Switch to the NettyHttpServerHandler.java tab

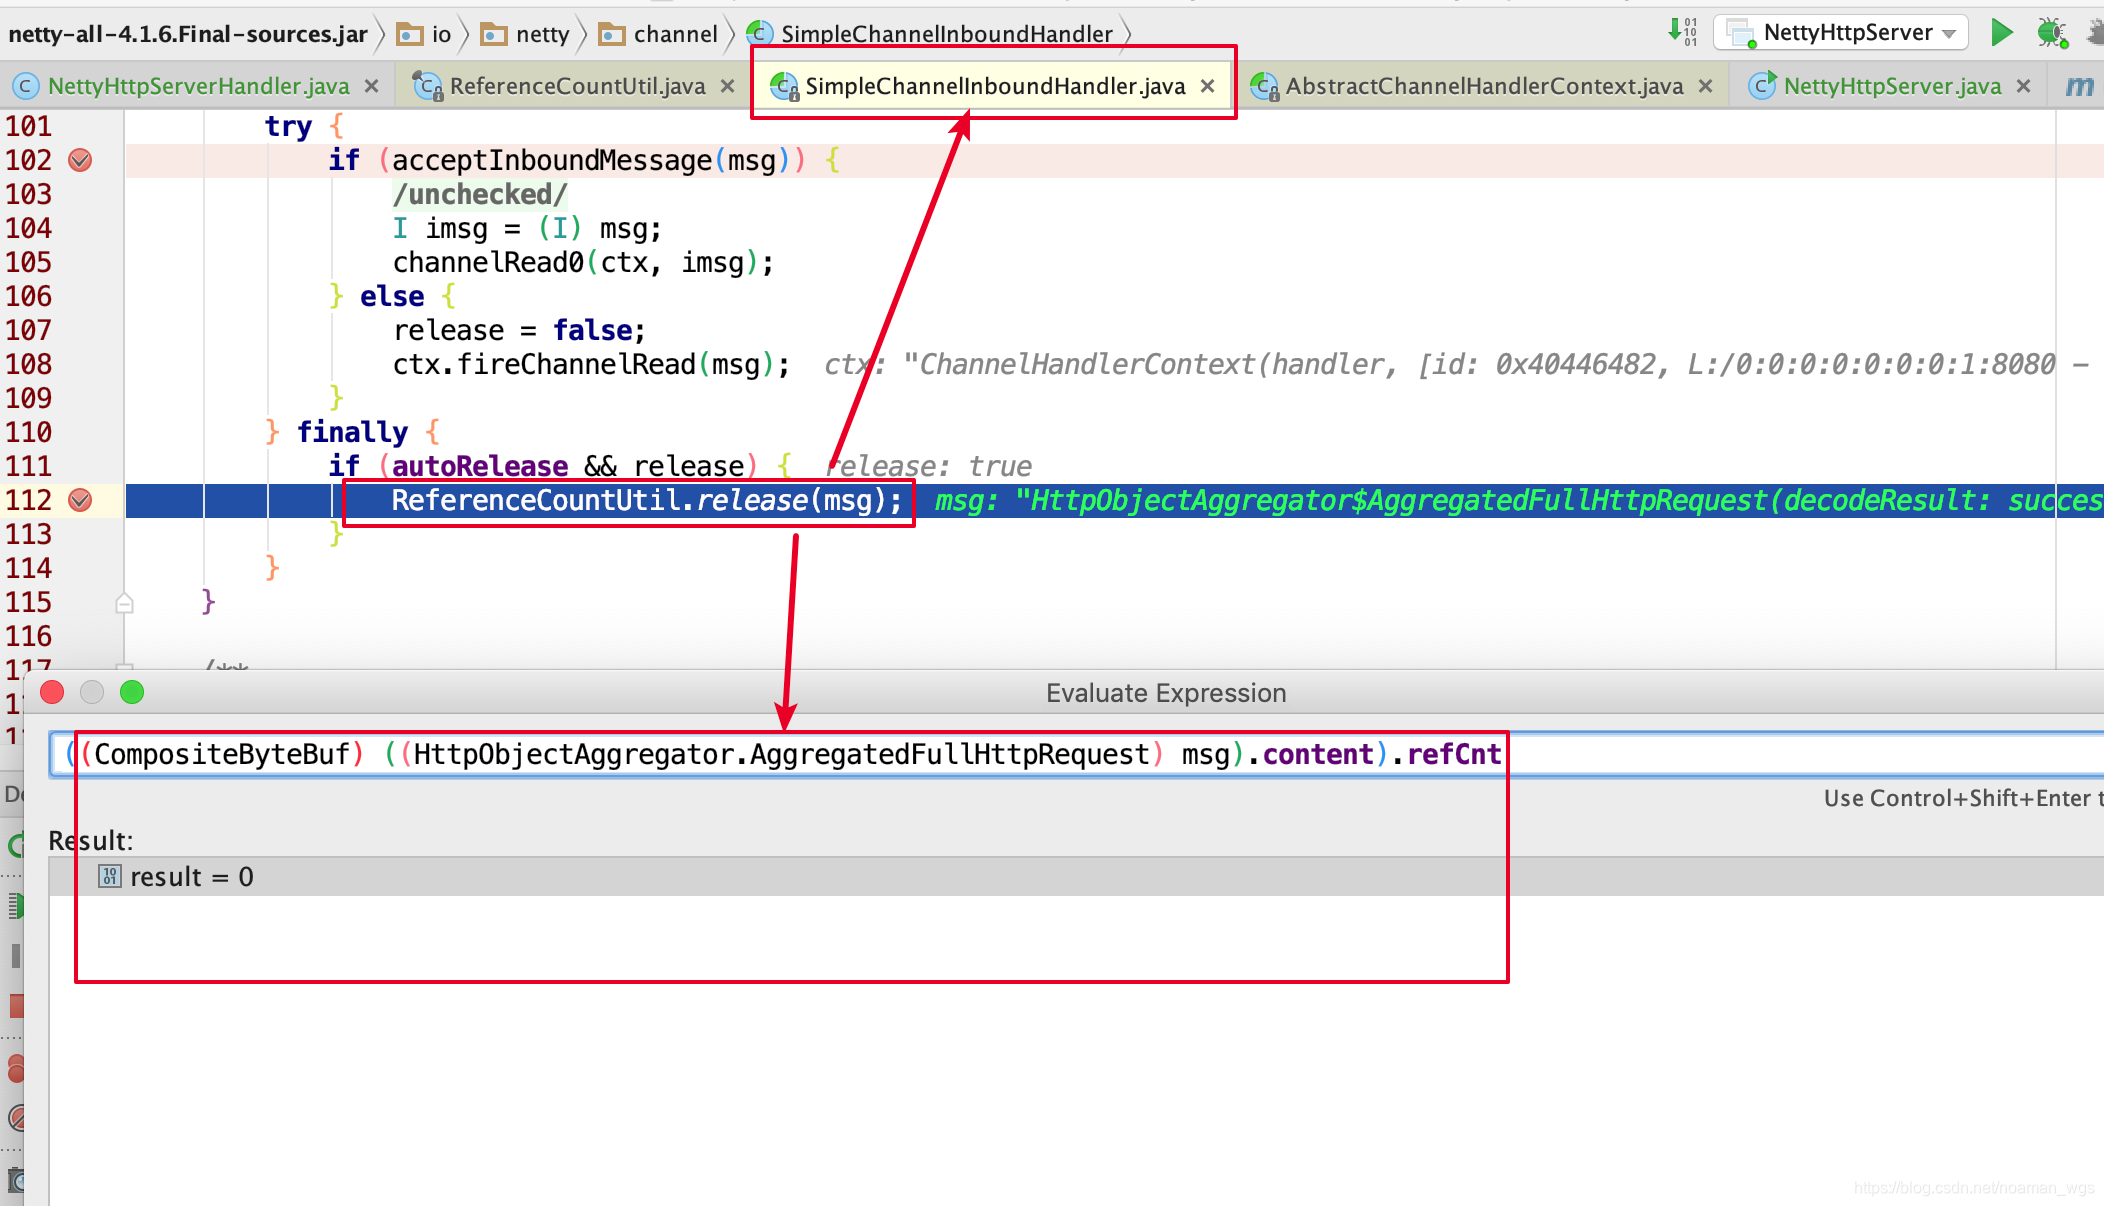[198, 86]
